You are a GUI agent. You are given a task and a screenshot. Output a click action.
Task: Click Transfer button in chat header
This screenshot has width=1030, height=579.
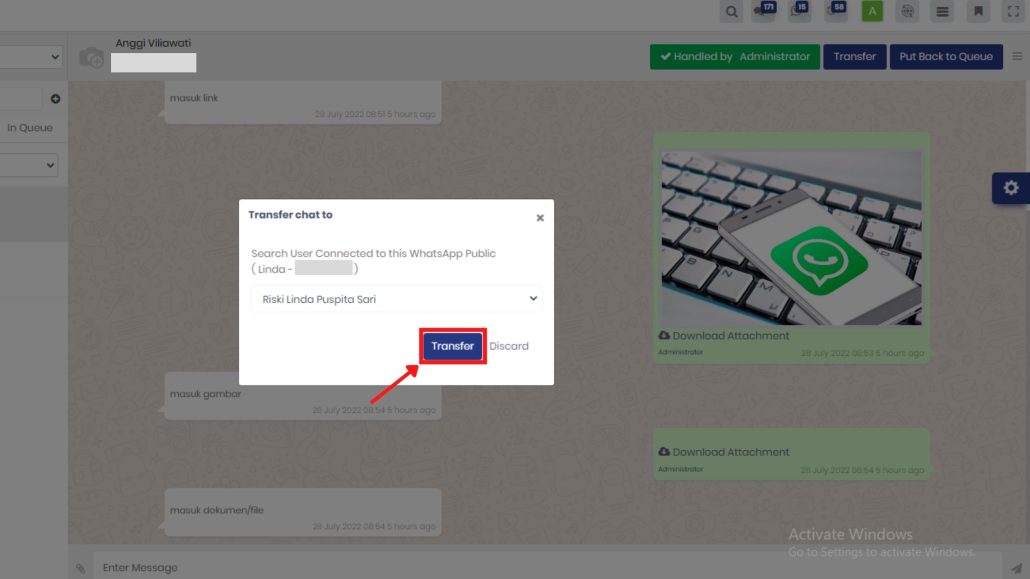(x=855, y=57)
